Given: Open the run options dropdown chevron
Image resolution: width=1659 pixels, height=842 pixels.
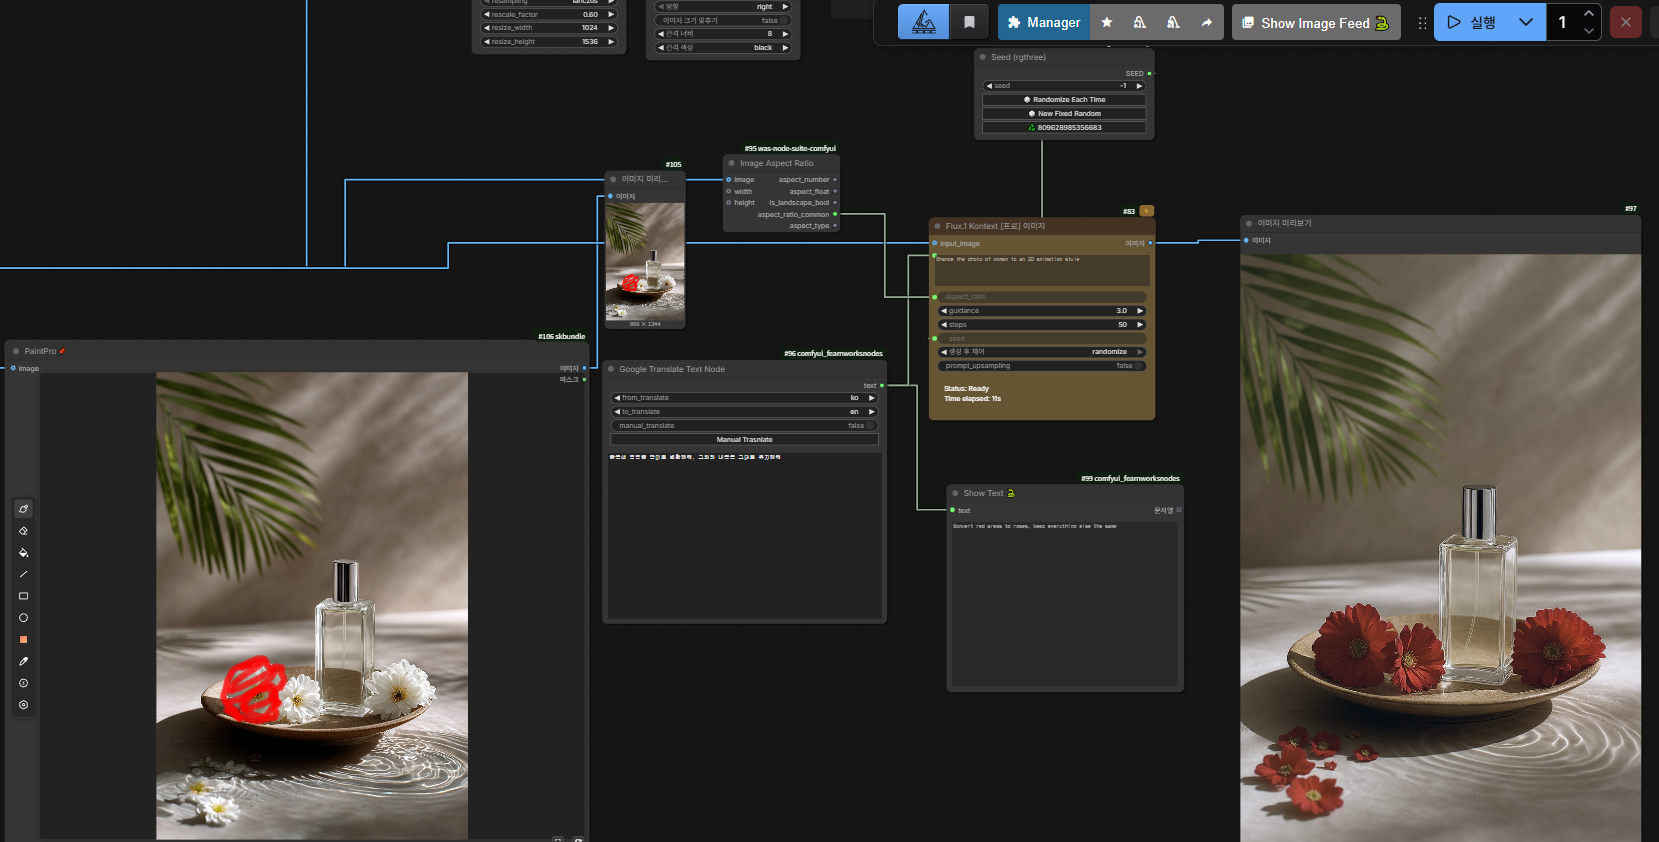Looking at the screenshot, I should 1525,22.
